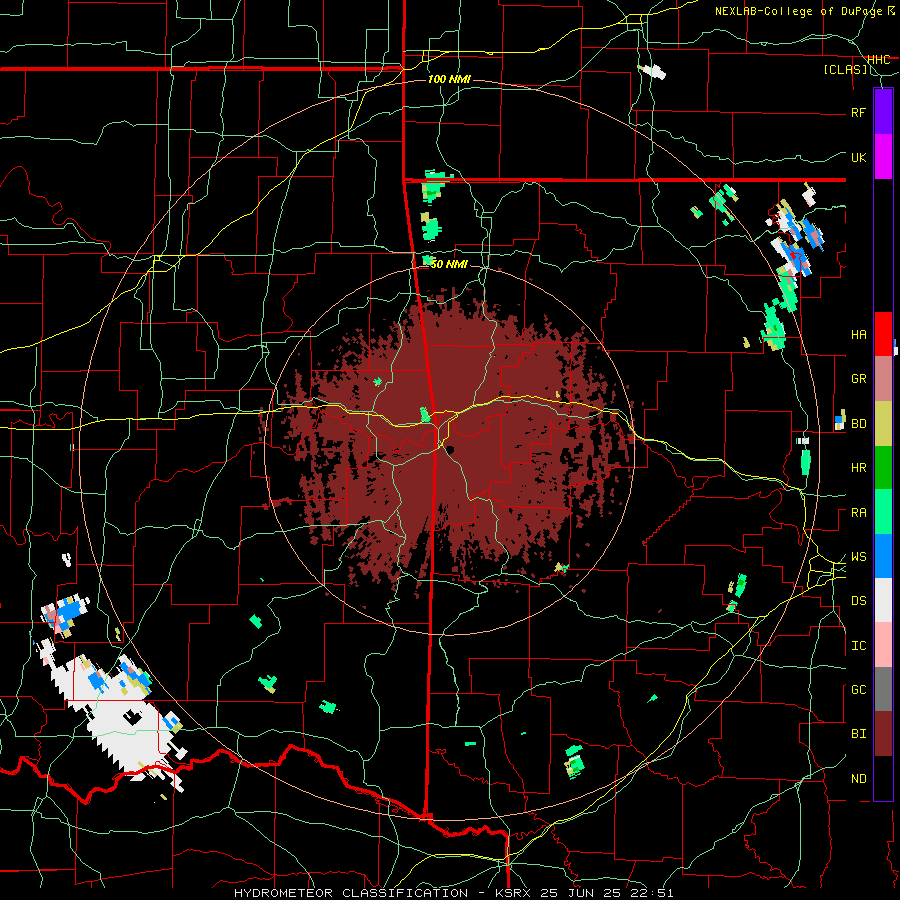Select the DS dry snow white swatch
900x900 pixels.
883,600
